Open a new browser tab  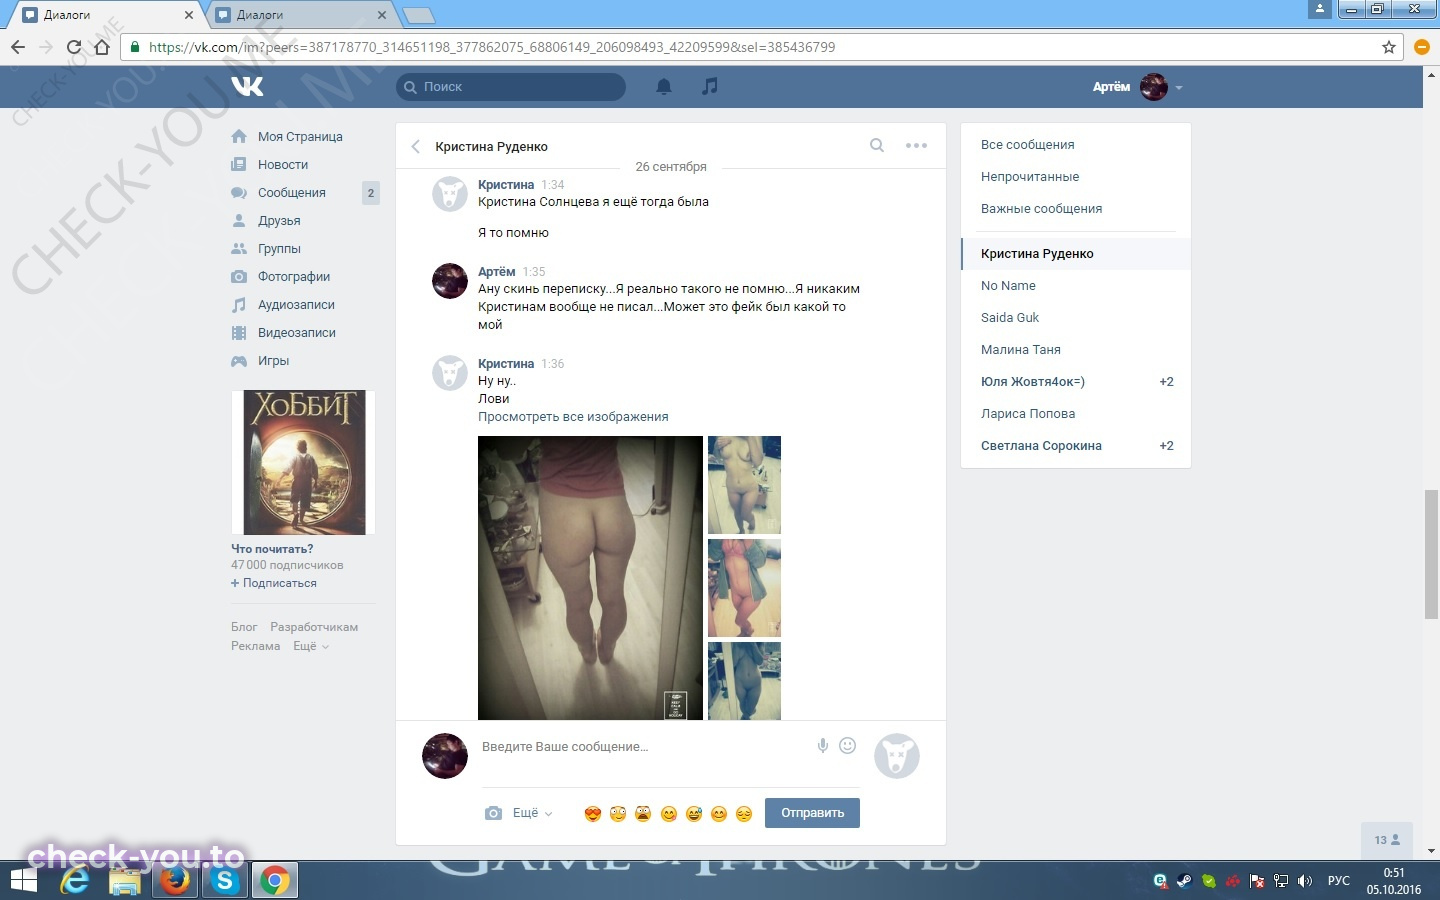(x=418, y=15)
